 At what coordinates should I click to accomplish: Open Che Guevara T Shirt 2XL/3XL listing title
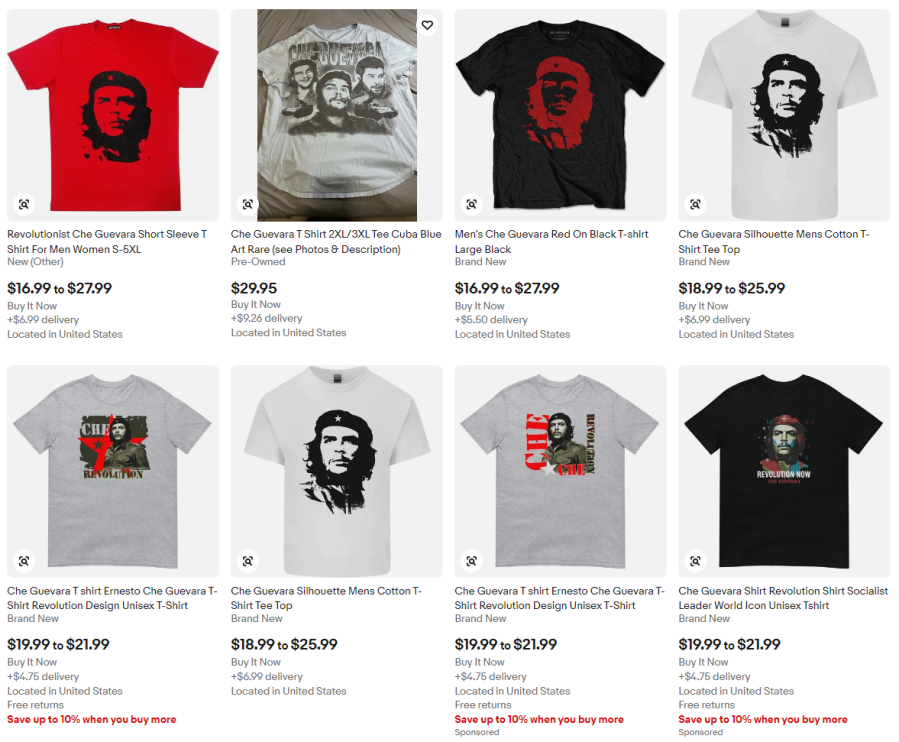336,241
